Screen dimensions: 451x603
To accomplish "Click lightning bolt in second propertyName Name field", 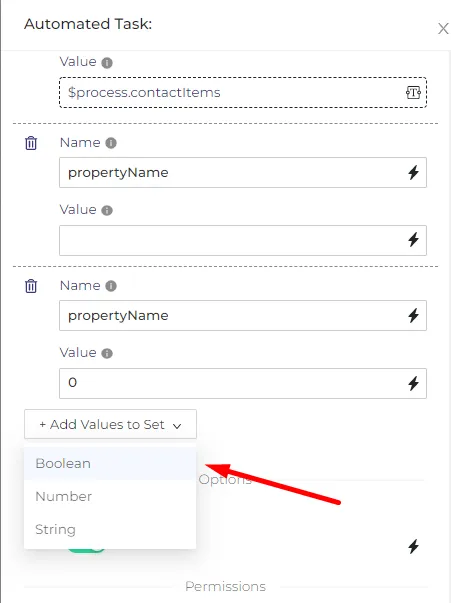I will tap(413, 315).
